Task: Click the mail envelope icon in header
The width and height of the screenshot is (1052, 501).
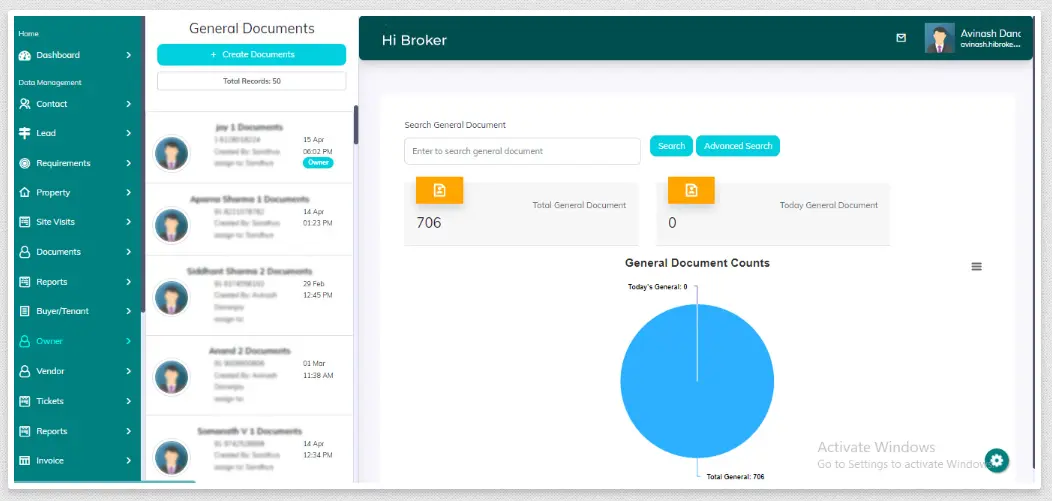Action: [x=901, y=38]
